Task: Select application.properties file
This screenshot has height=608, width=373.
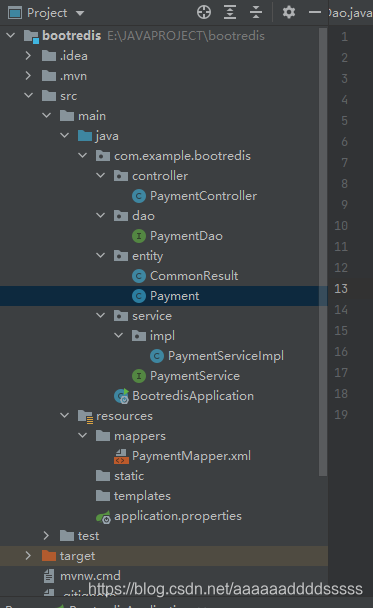Action: [x=178, y=516]
